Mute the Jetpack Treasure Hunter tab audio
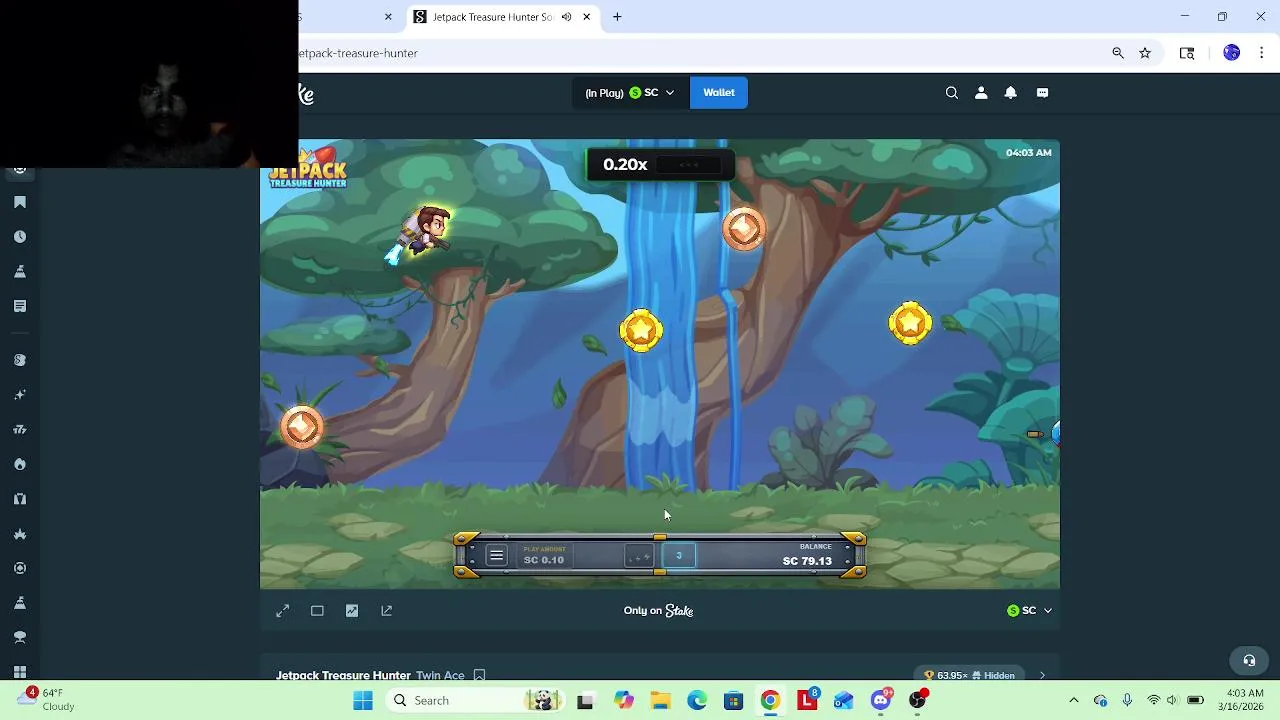The width and height of the screenshot is (1280, 720). [567, 17]
